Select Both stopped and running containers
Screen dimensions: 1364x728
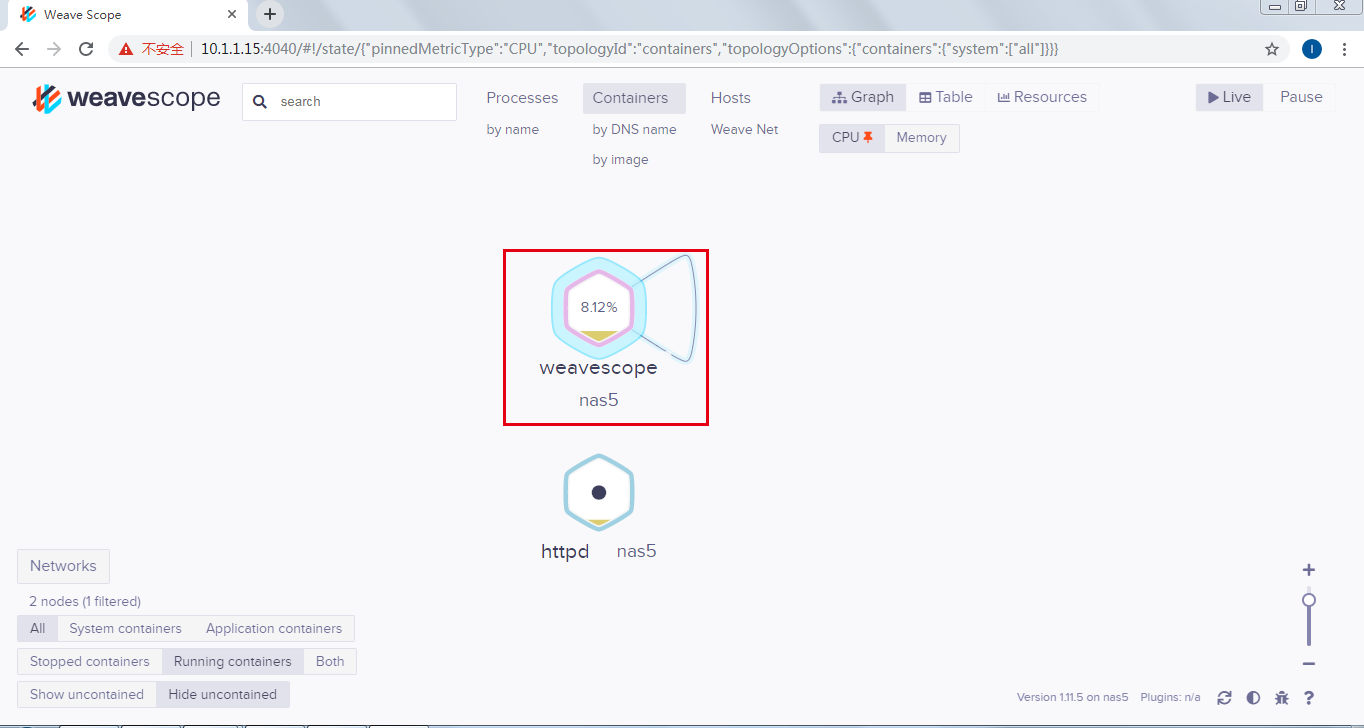tap(330, 662)
